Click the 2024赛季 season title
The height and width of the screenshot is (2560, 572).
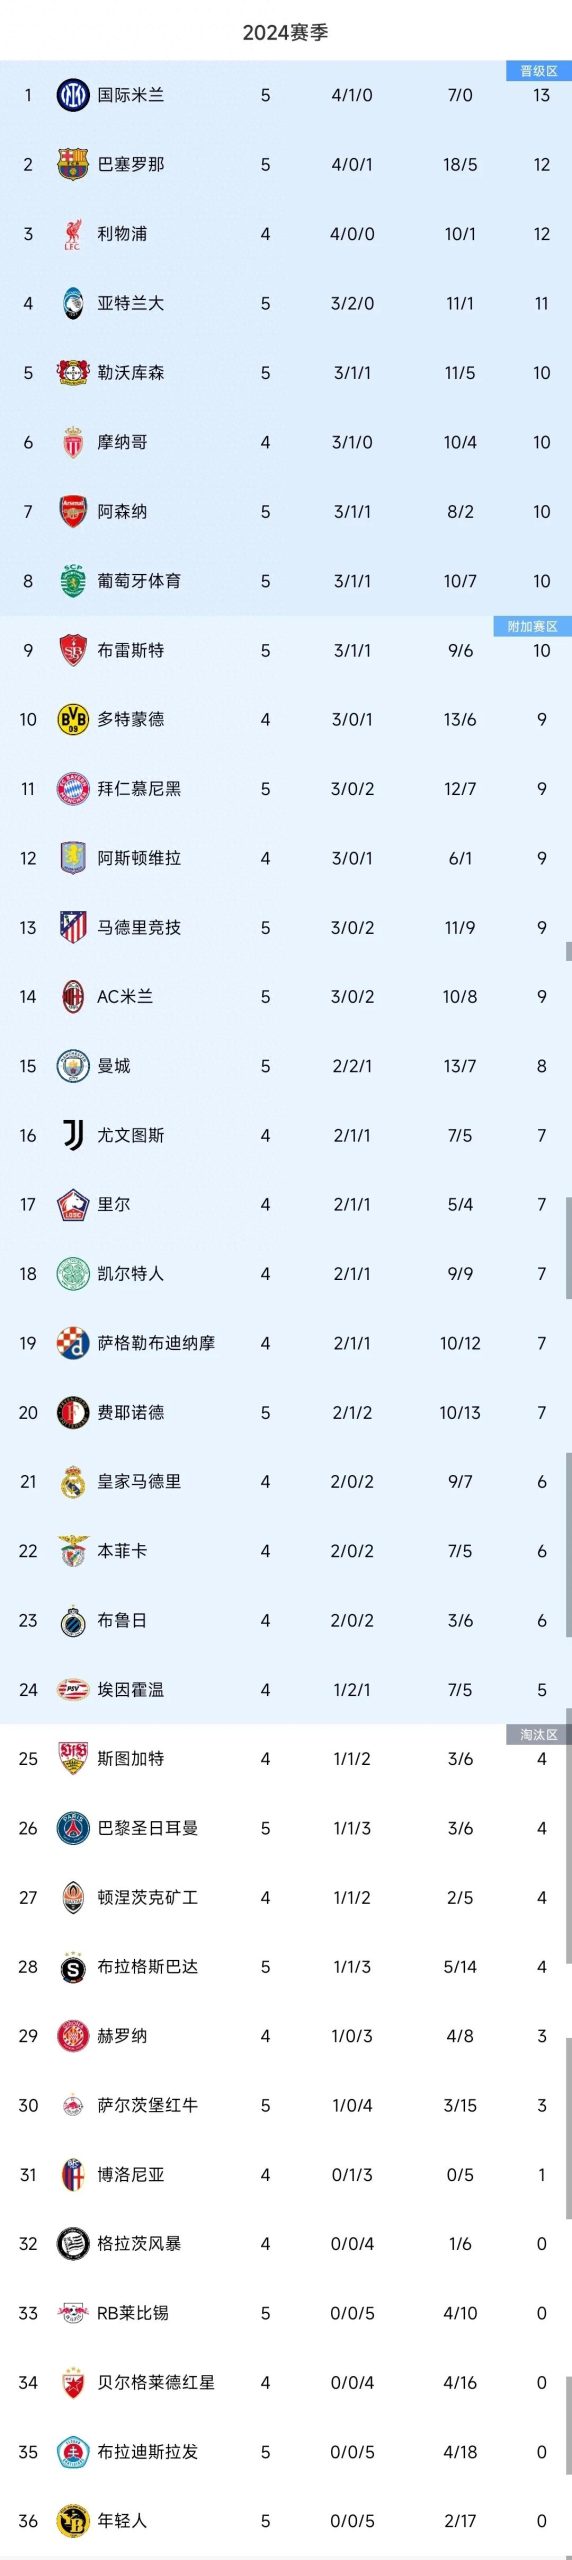tap(286, 32)
